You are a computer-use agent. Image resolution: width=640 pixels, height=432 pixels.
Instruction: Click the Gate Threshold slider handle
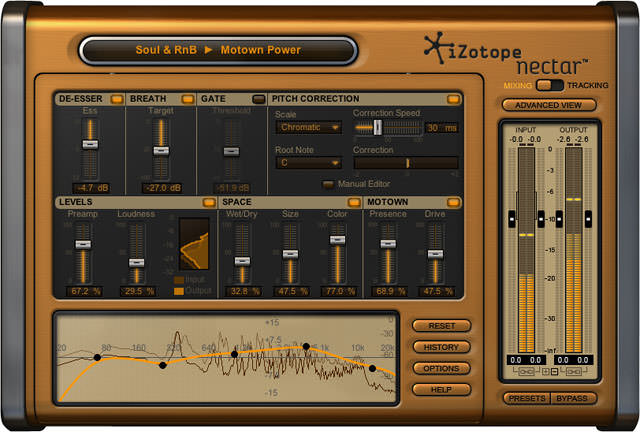tap(231, 151)
